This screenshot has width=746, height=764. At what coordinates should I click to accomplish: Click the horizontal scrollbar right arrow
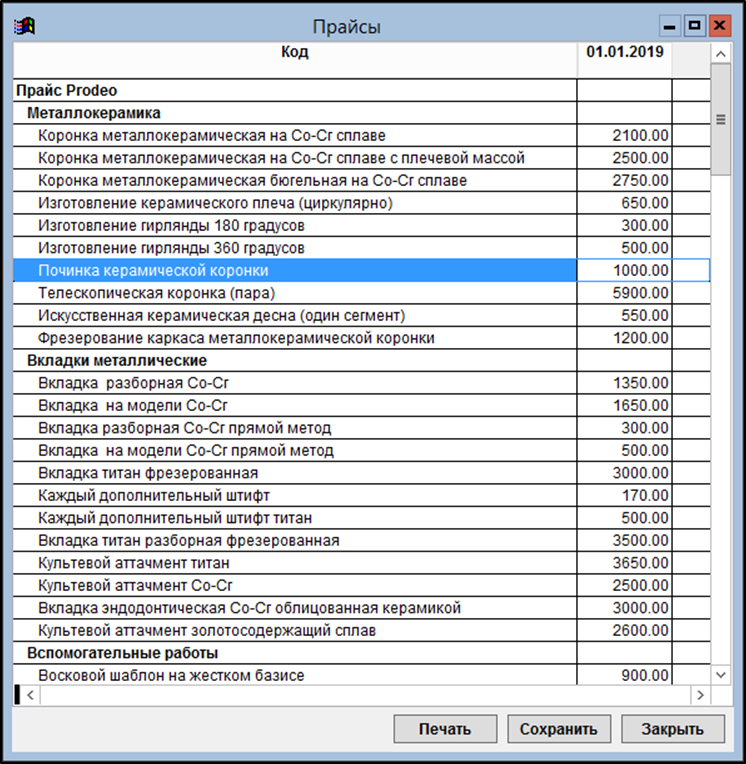[700, 694]
